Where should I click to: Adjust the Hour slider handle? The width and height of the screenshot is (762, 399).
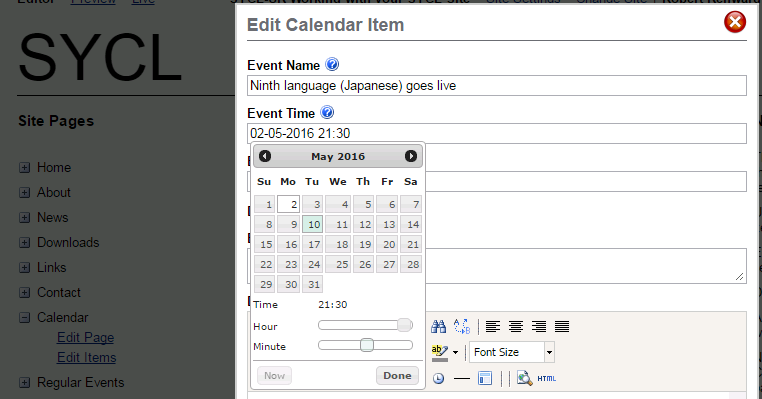click(404, 325)
